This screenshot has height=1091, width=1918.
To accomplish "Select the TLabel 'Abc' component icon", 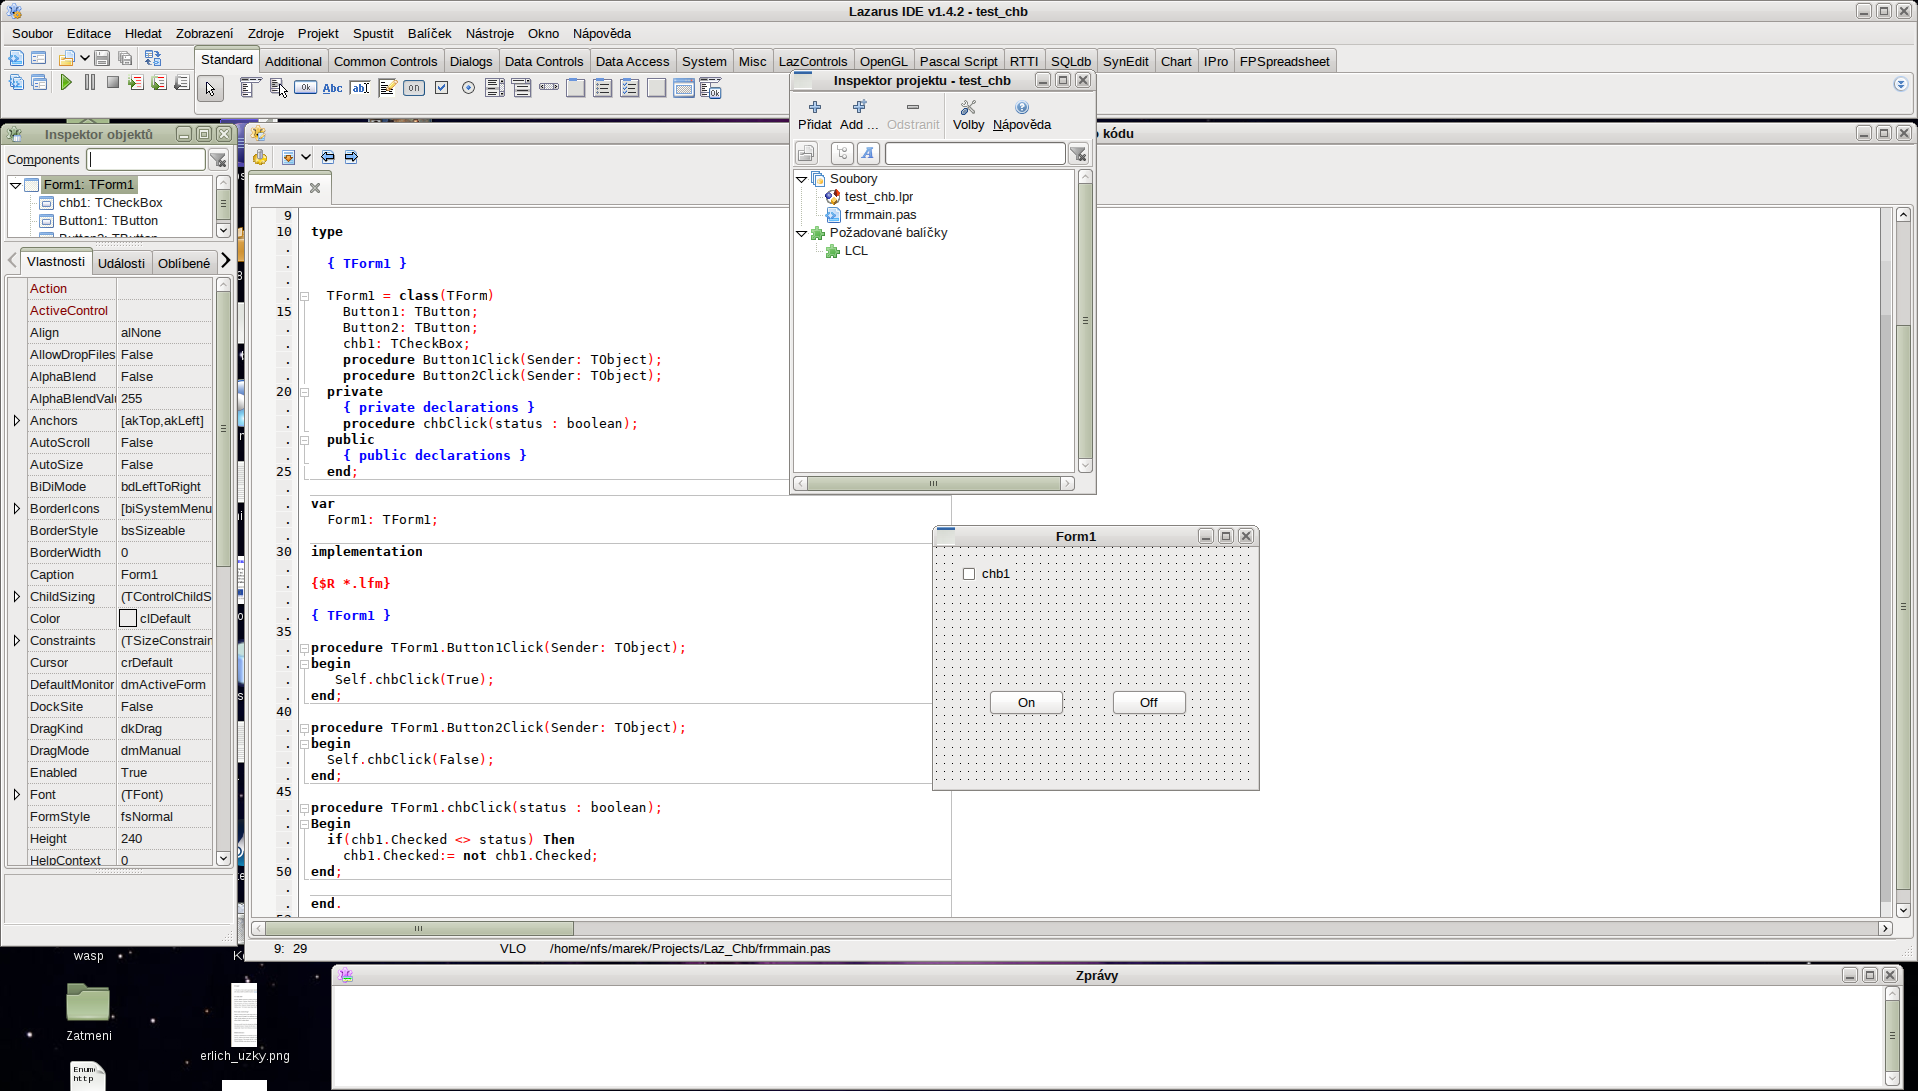I will (x=332, y=88).
